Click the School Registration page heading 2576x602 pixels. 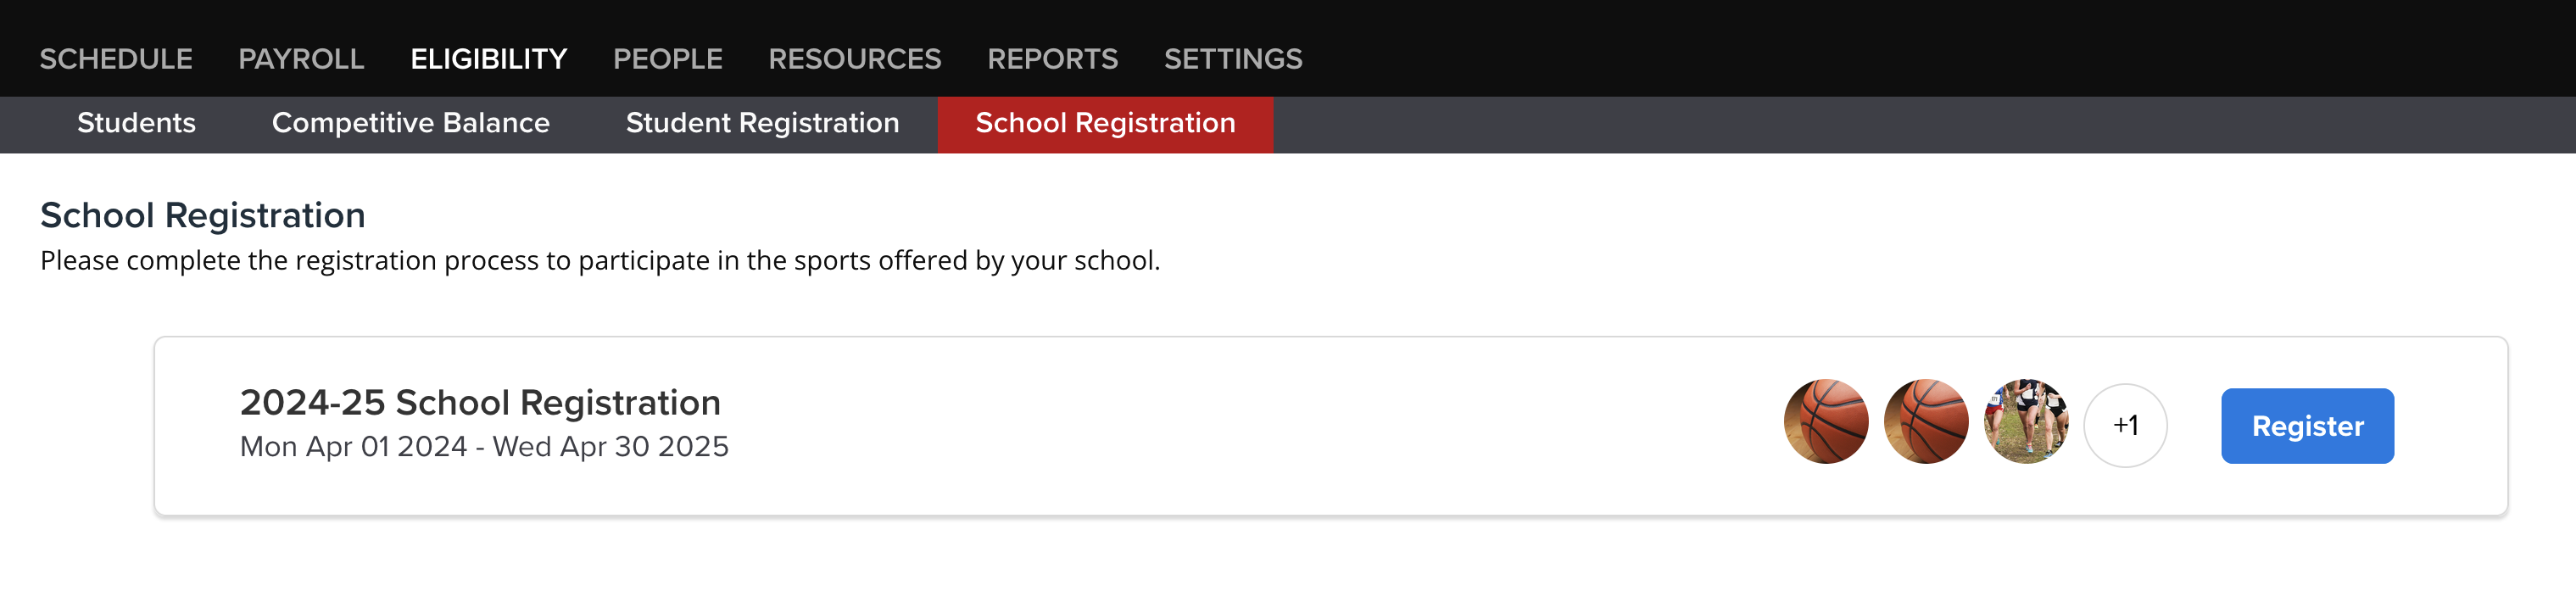point(203,215)
